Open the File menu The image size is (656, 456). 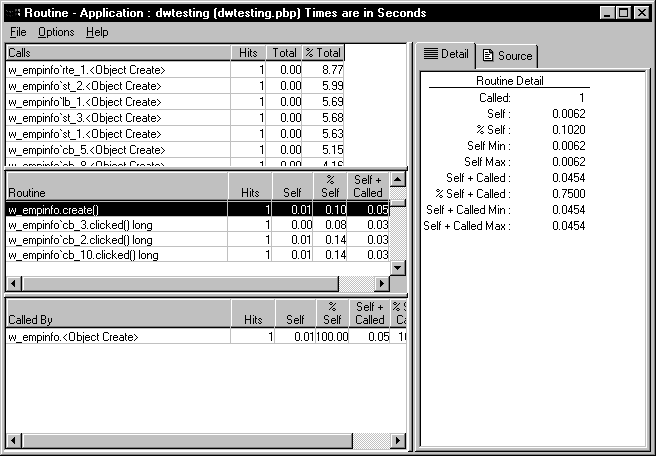click(x=17, y=32)
